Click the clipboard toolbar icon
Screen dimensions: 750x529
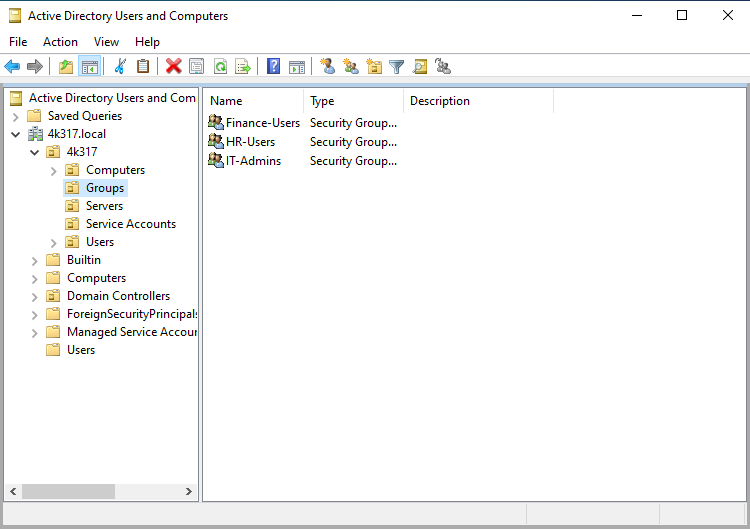(x=143, y=66)
